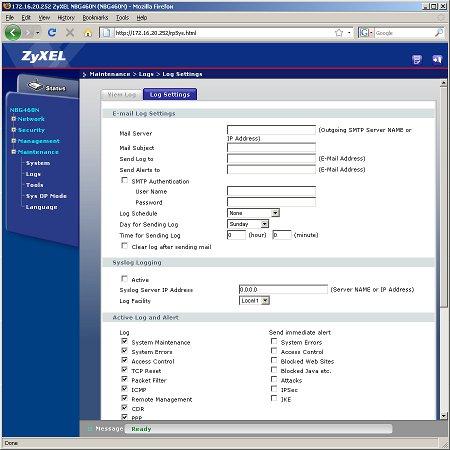Screen dimensions: 450x450
Task: Open the View menu
Action: click(44, 18)
